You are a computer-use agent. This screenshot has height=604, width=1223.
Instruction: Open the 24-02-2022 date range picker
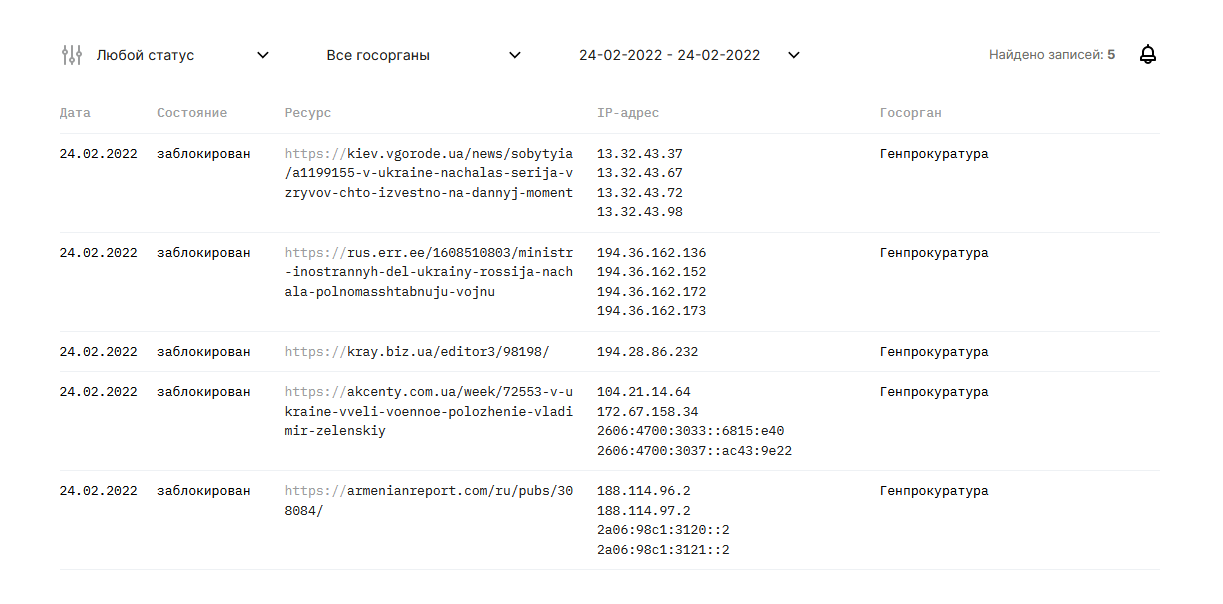click(669, 55)
